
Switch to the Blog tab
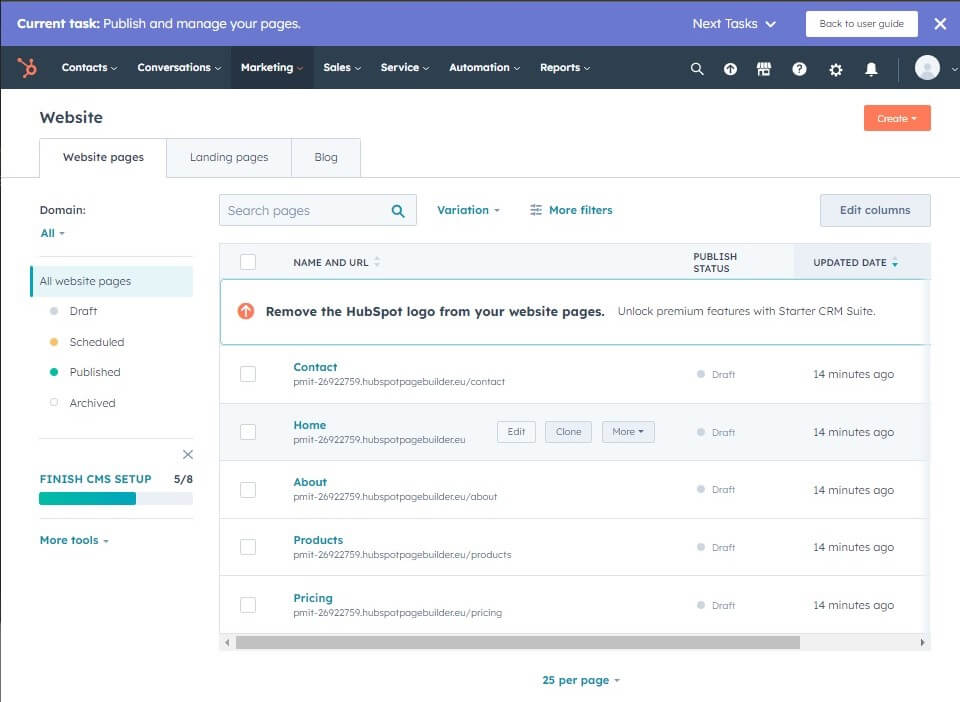(x=326, y=157)
